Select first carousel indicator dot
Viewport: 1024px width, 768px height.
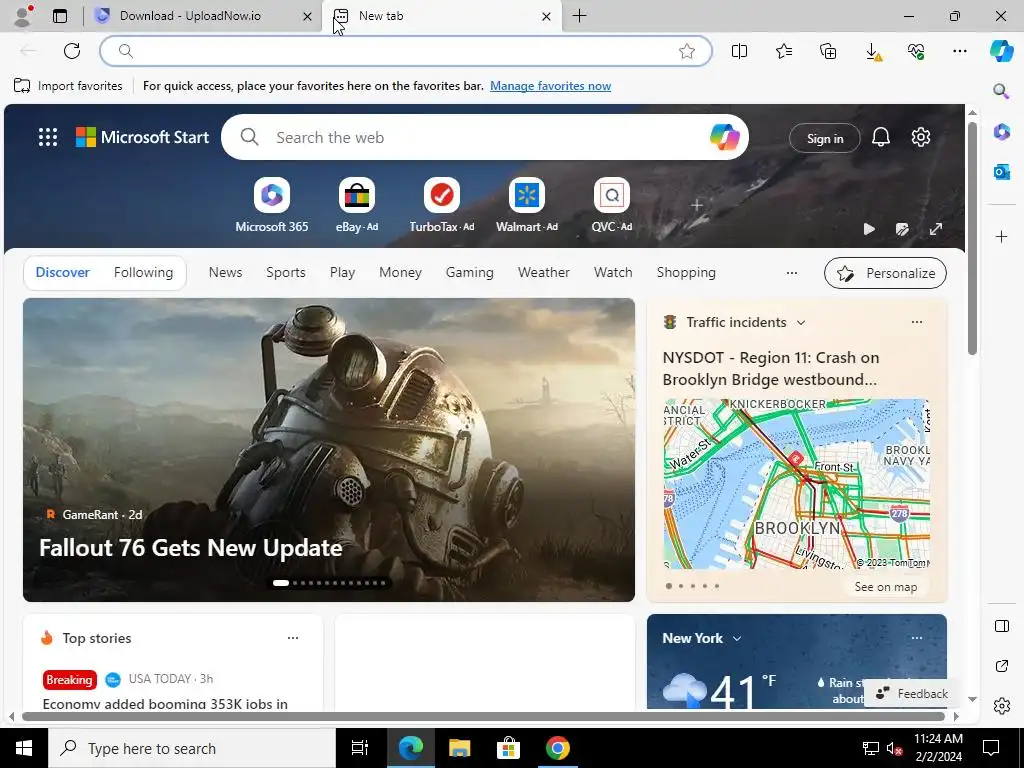[281, 583]
